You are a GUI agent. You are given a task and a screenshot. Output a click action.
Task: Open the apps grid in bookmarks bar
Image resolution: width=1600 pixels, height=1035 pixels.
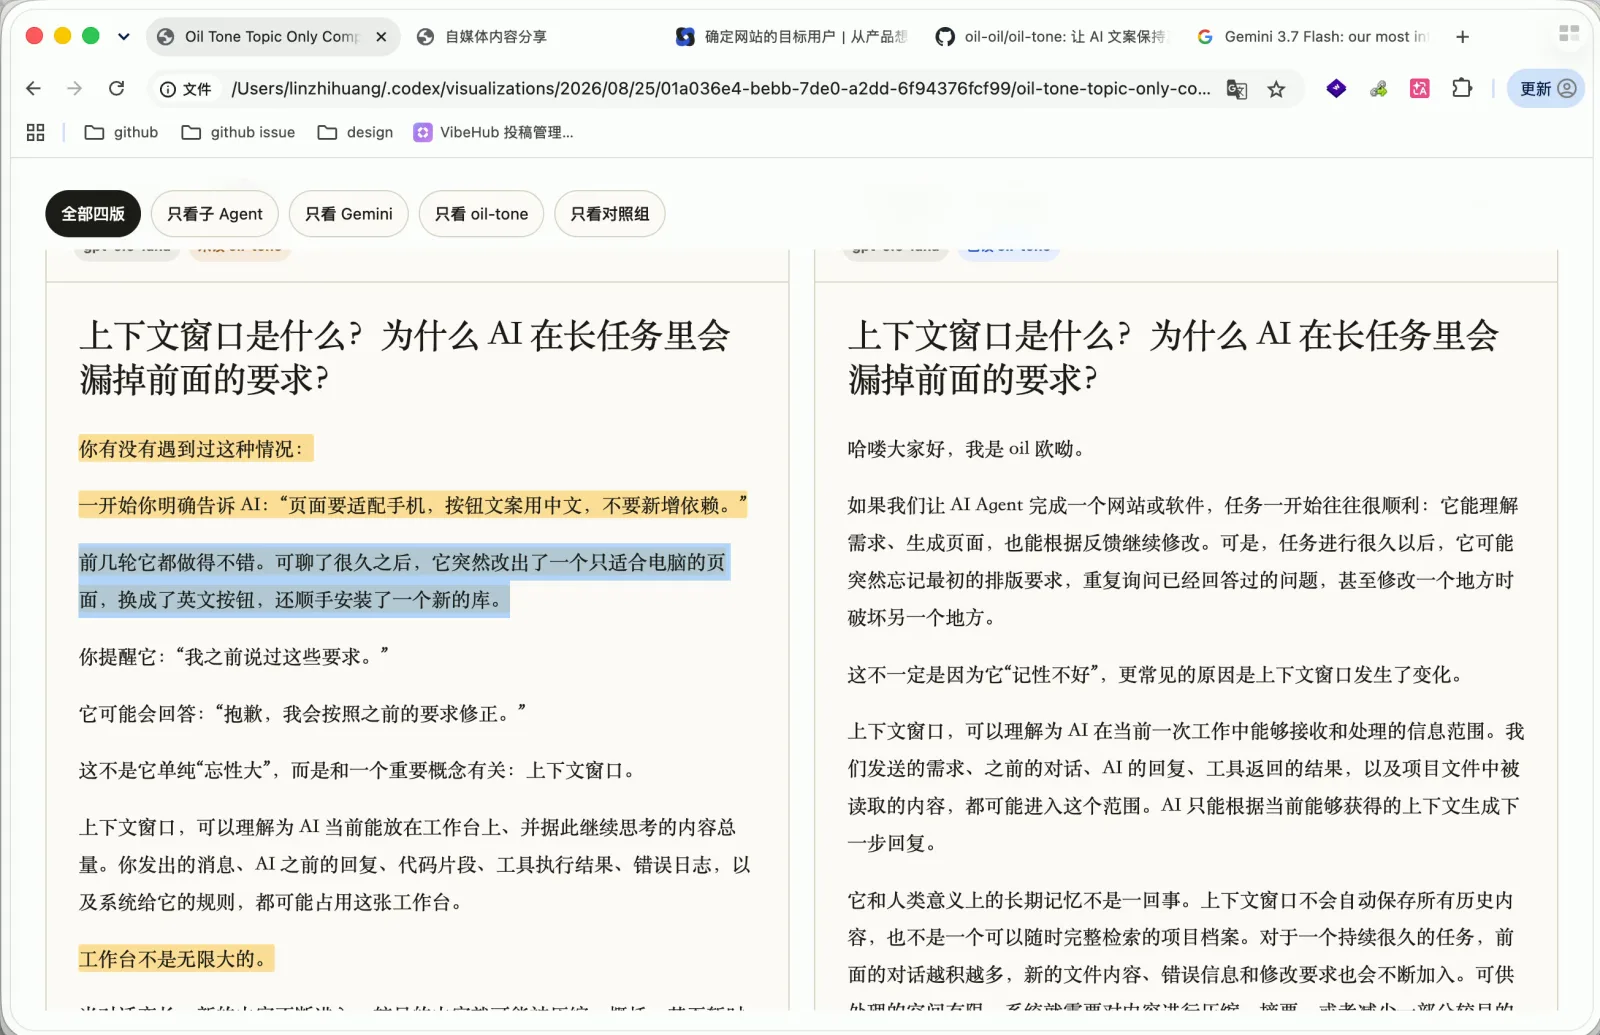pos(36,132)
